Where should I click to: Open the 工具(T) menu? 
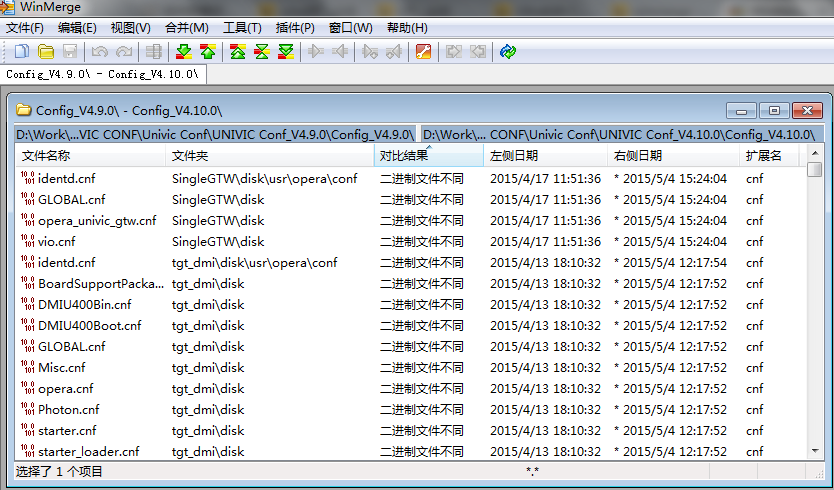tap(242, 28)
